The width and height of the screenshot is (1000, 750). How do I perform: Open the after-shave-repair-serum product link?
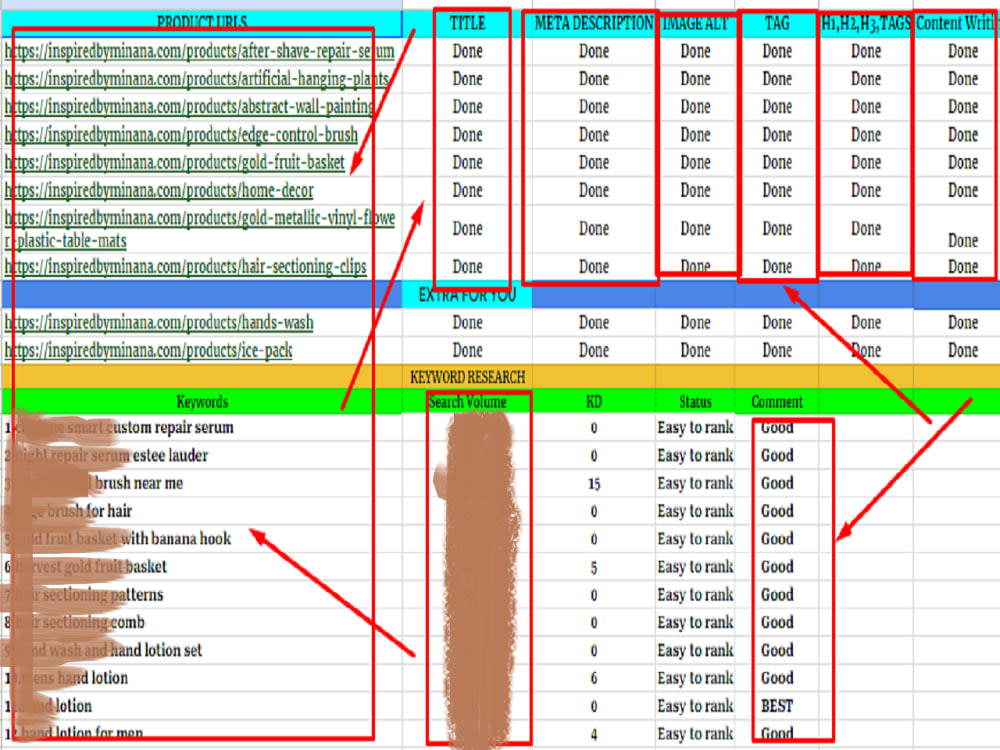point(199,51)
